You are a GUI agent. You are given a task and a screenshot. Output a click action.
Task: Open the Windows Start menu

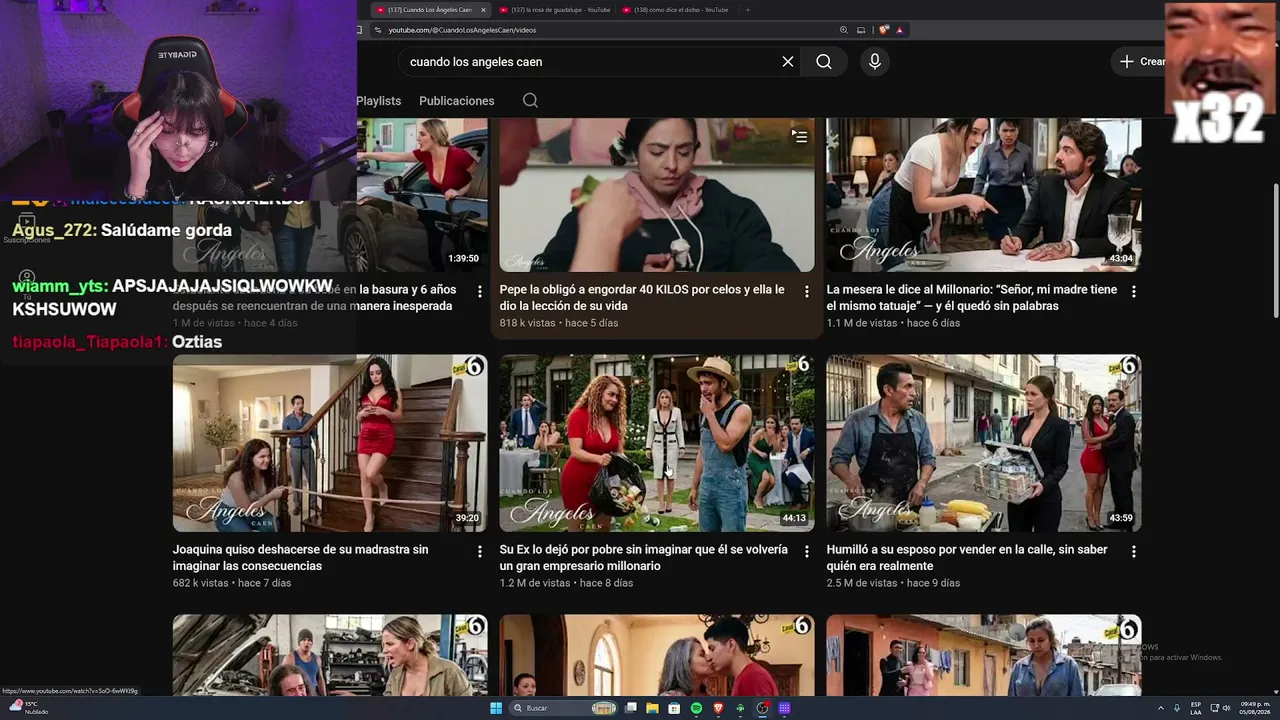[x=496, y=708]
